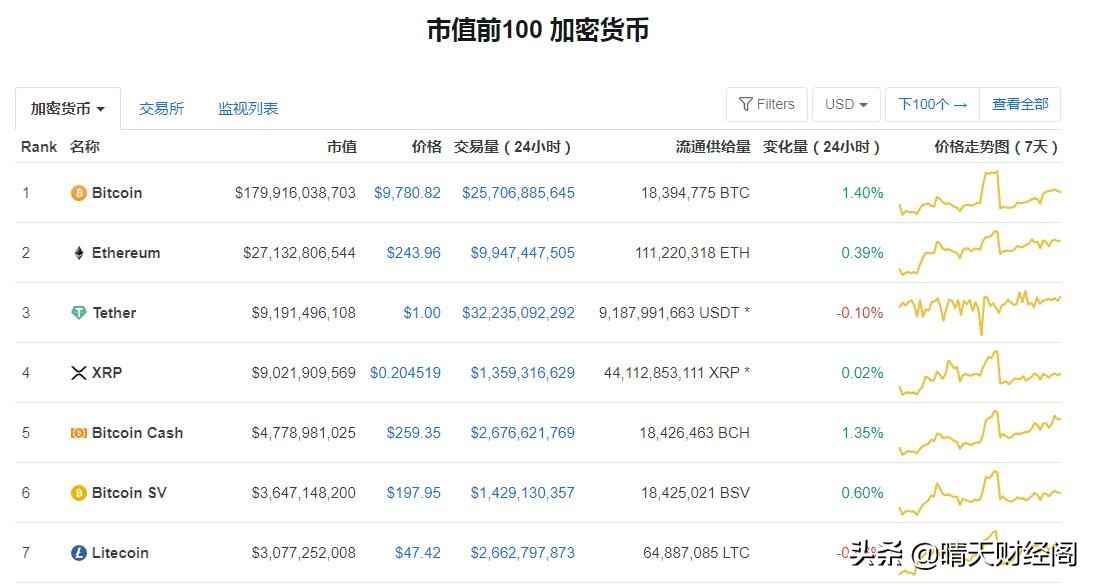Click the Bitcoin coin logo icon
The image size is (1095, 585).
tap(79, 193)
